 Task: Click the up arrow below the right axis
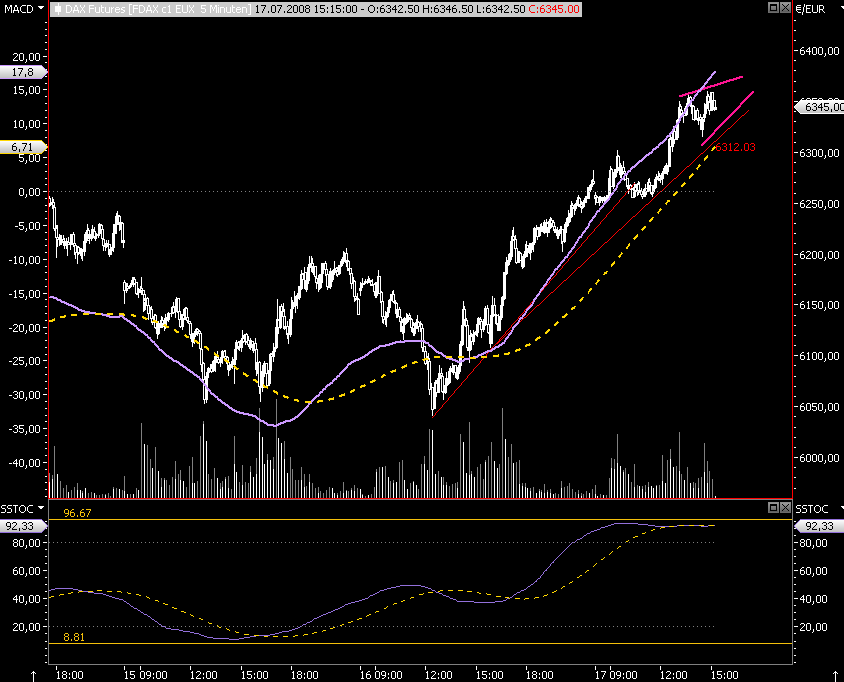[835, 676]
